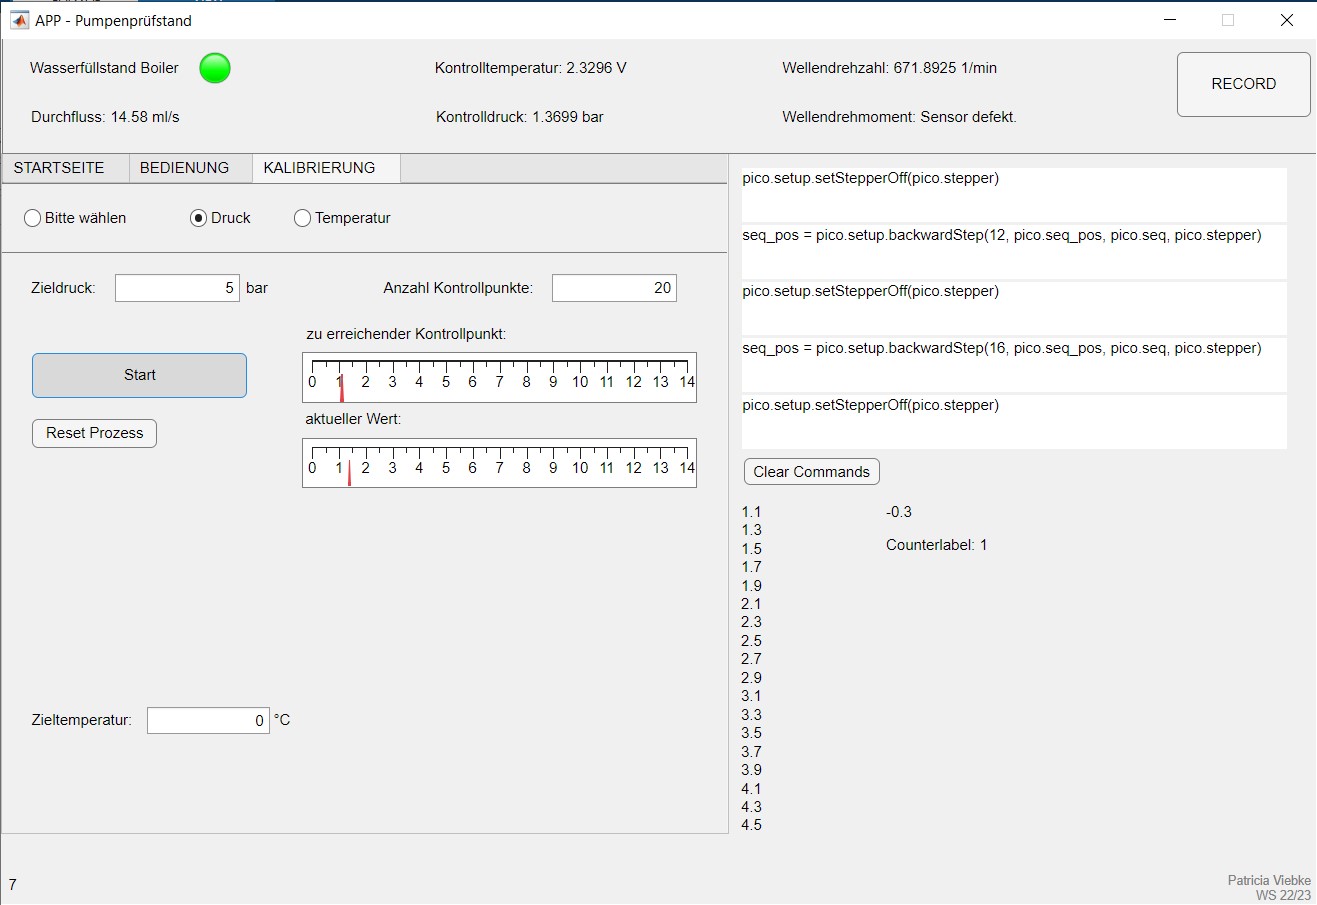Click the Zieltemperatur input field
Viewport: 1317px width, 905px height.
[x=208, y=720]
